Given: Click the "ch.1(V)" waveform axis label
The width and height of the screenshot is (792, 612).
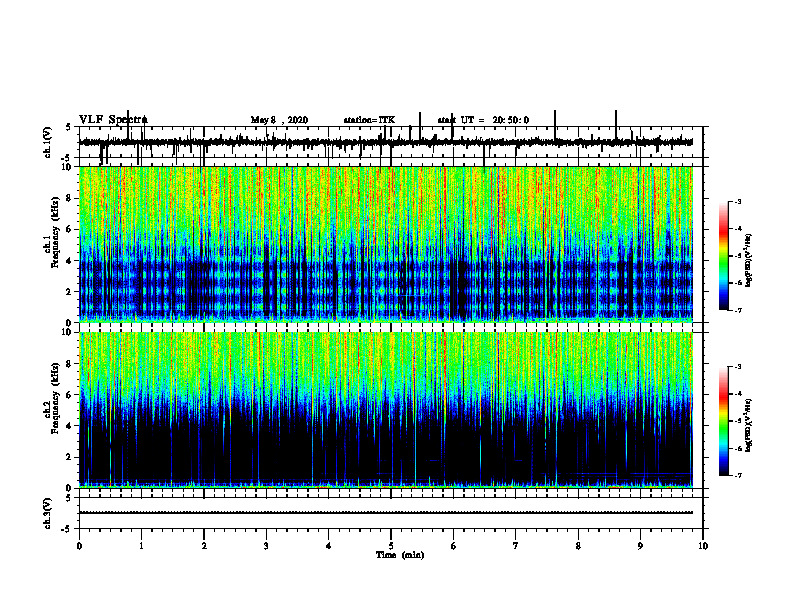Looking at the screenshot, I should coord(48,142).
